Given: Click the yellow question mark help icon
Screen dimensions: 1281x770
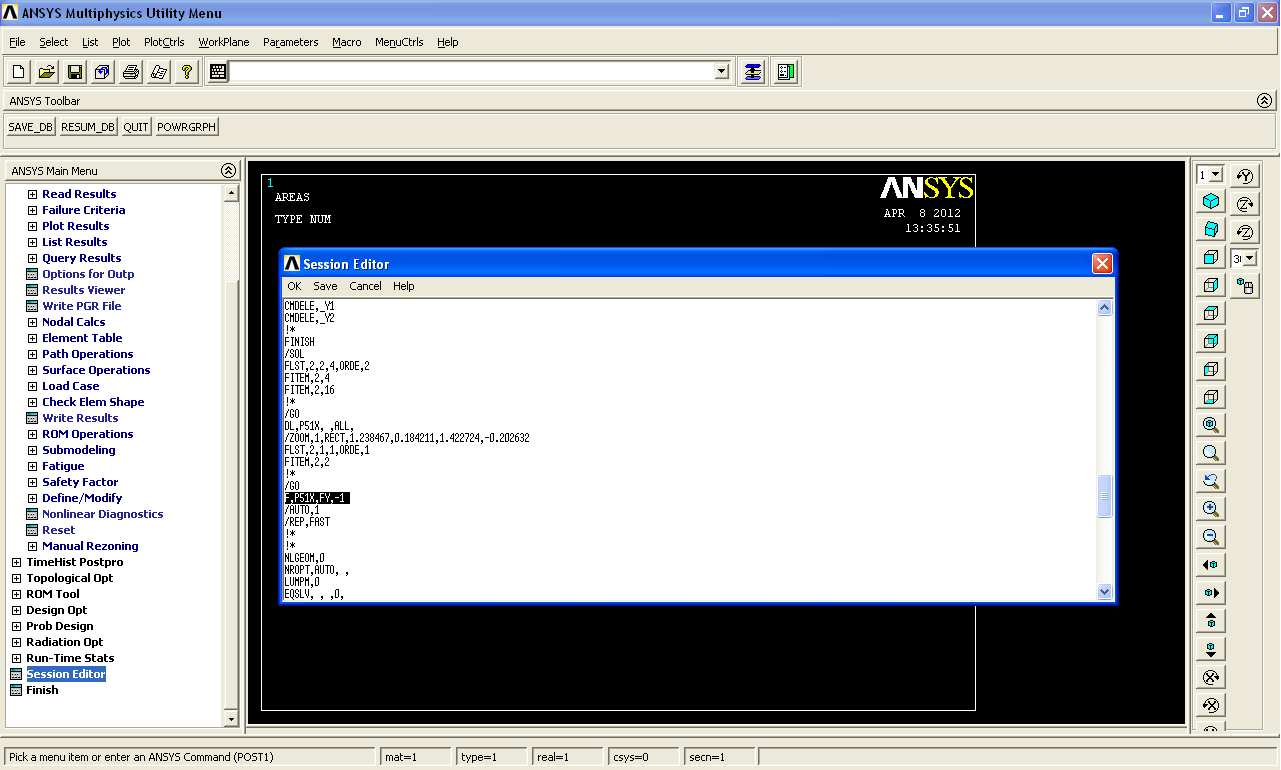Looking at the screenshot, I should tap(187, 72).
